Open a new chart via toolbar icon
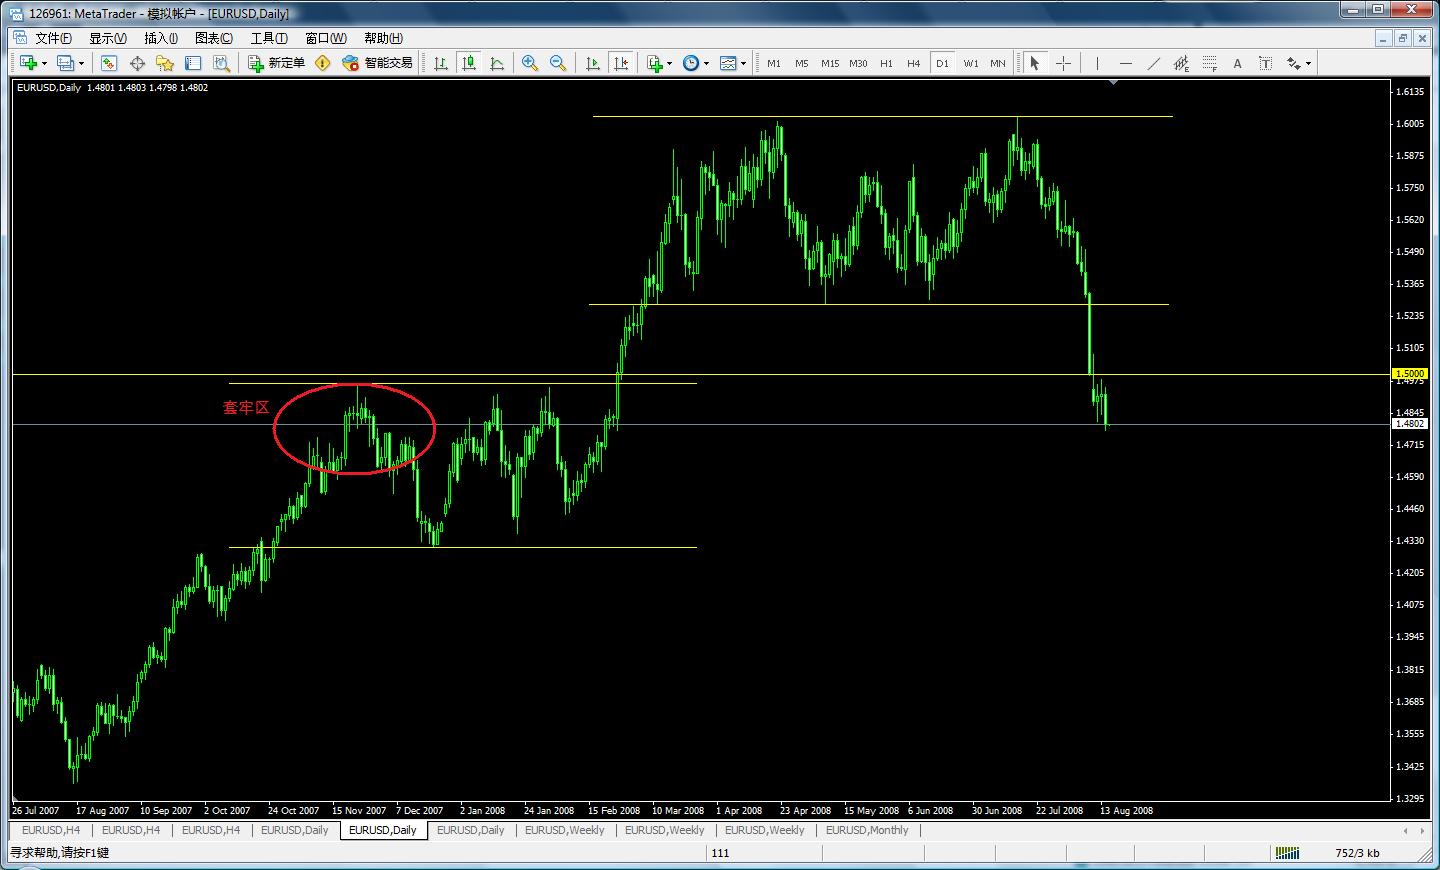The height and width of the screenshot is (870, 1440). [x=28, y=63]
